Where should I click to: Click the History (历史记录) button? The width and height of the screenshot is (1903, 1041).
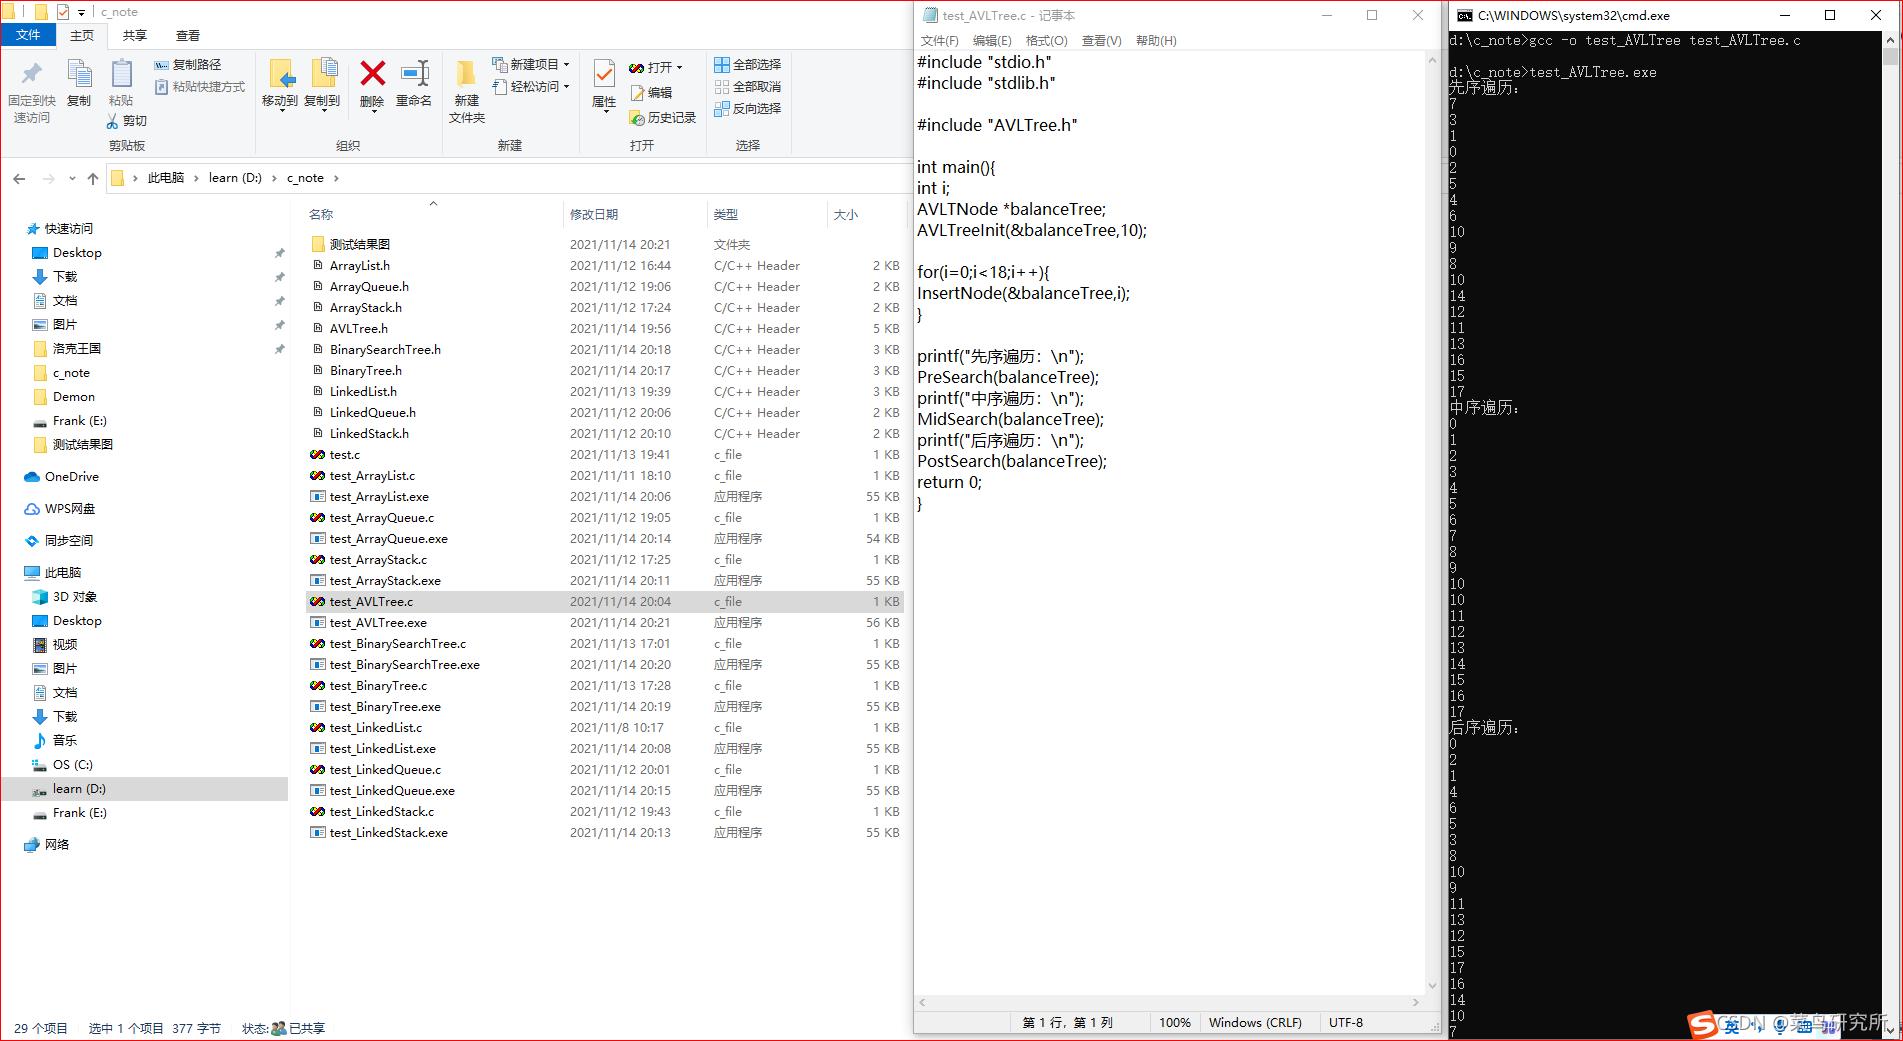pos(662,118)
